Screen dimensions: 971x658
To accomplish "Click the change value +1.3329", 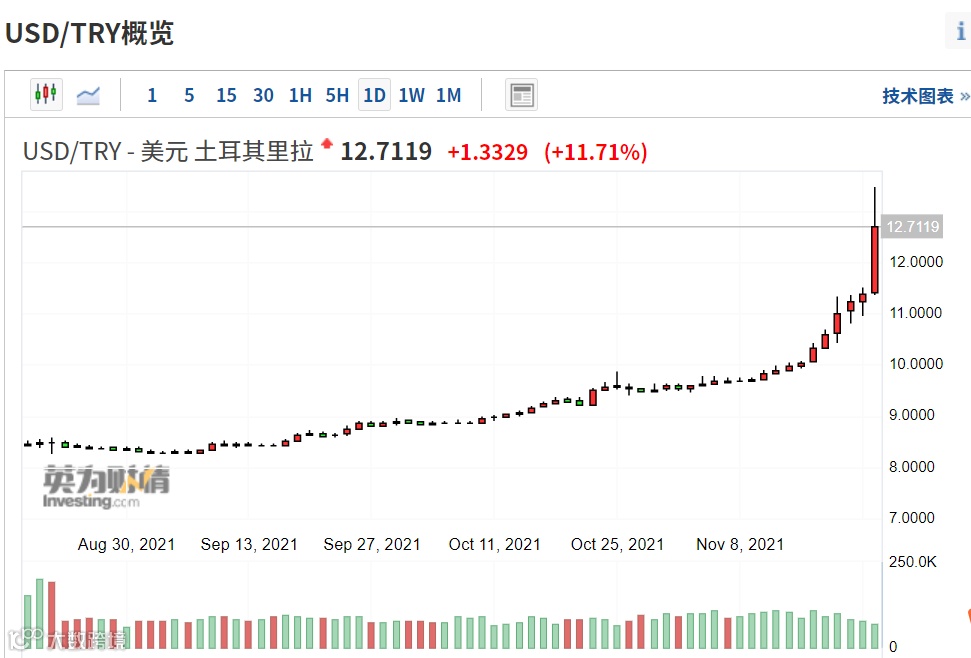I will pos(487,152).
